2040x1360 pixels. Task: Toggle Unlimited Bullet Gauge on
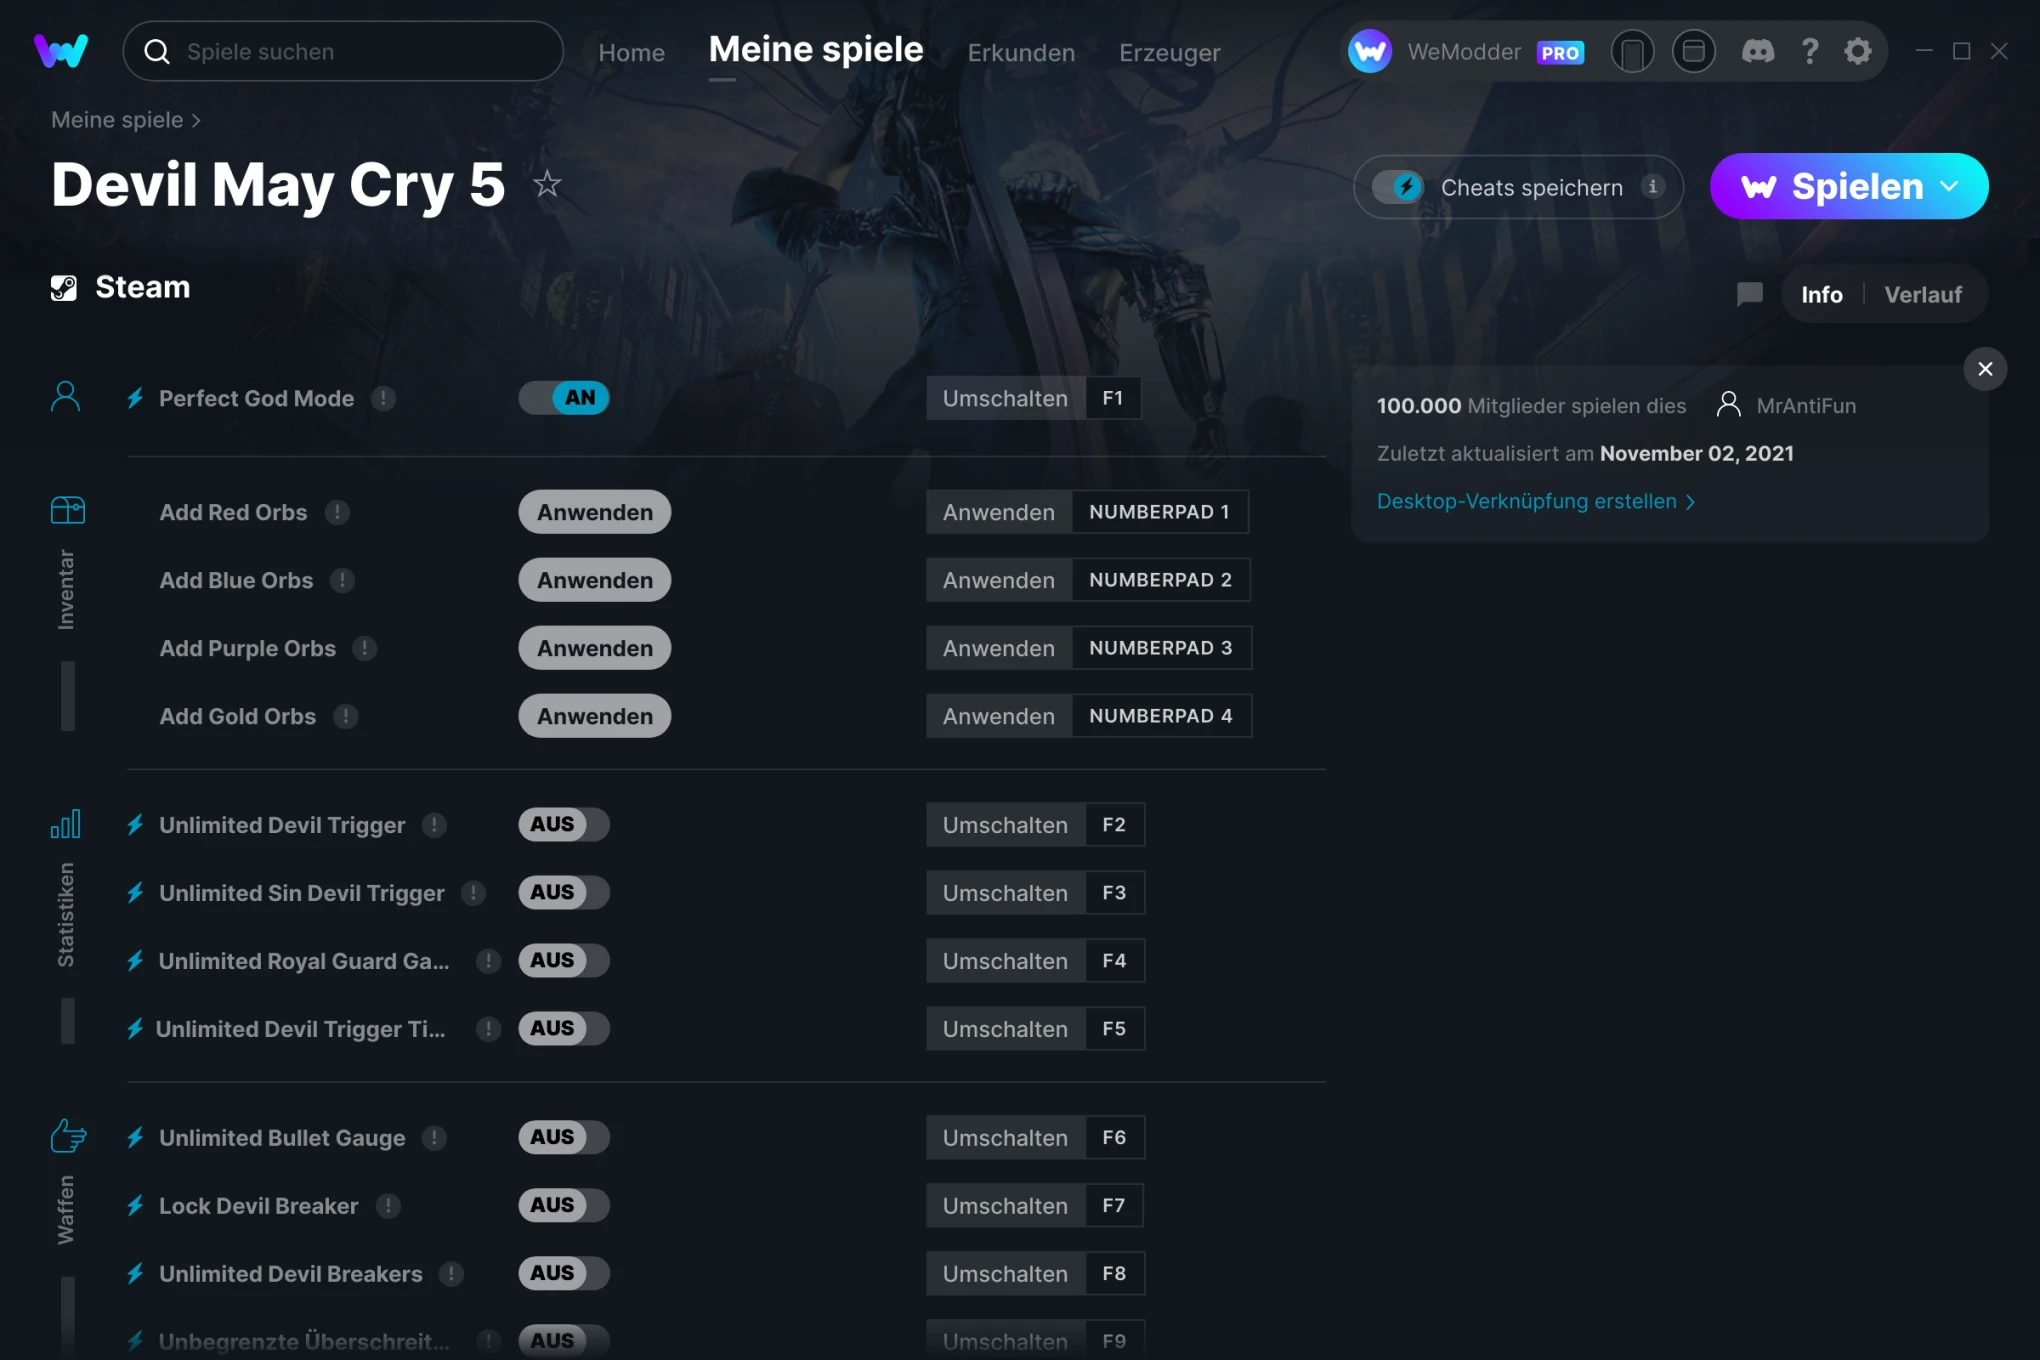(563, 1137)
